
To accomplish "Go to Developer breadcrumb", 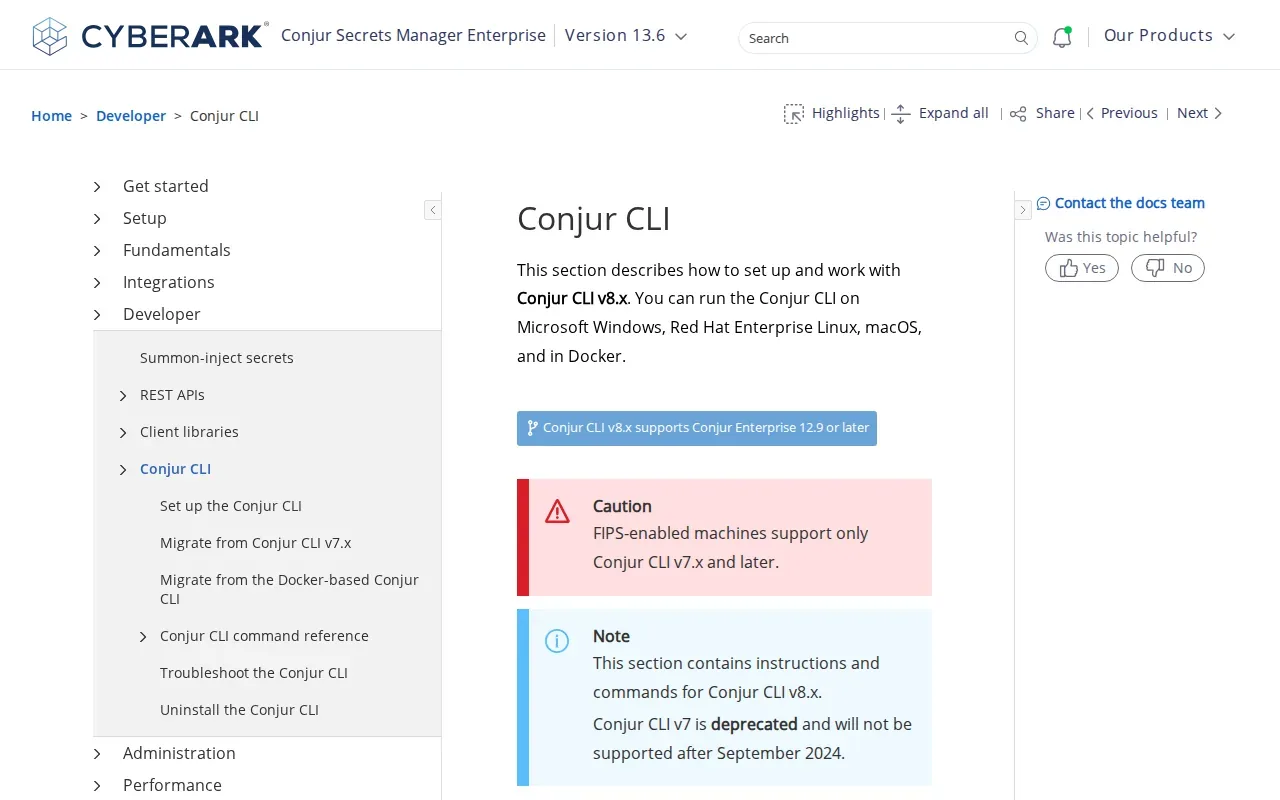I will pos(131,116).
